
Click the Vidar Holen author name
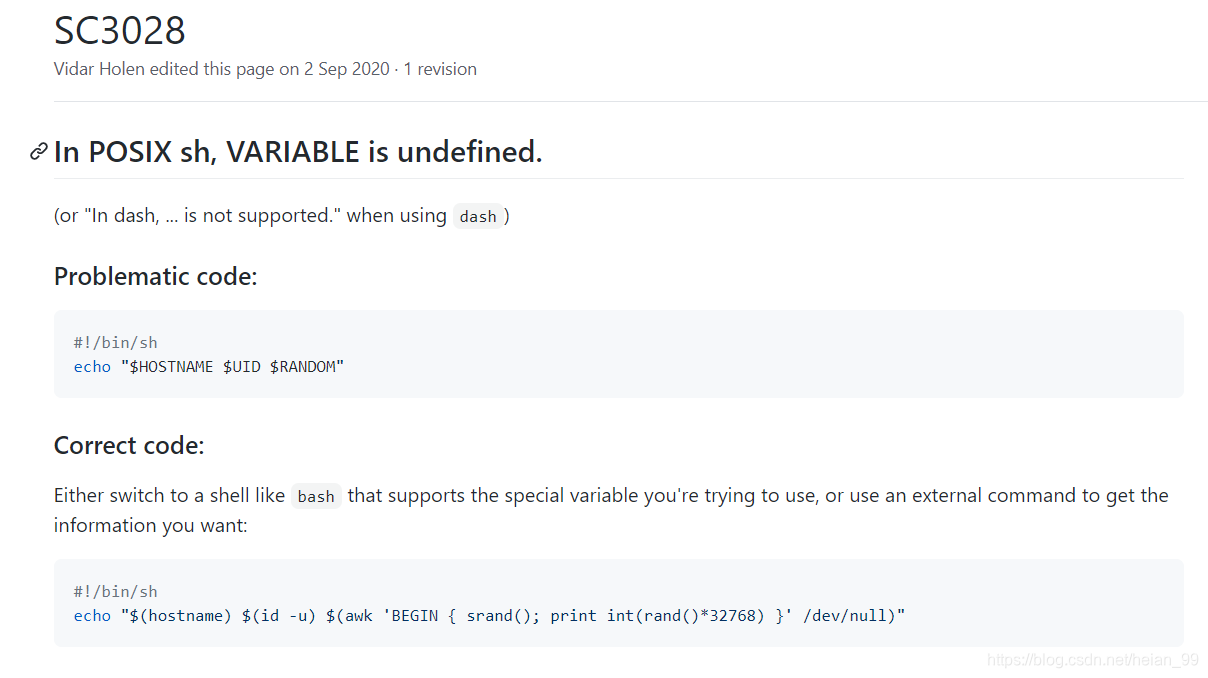click(99, 69)
